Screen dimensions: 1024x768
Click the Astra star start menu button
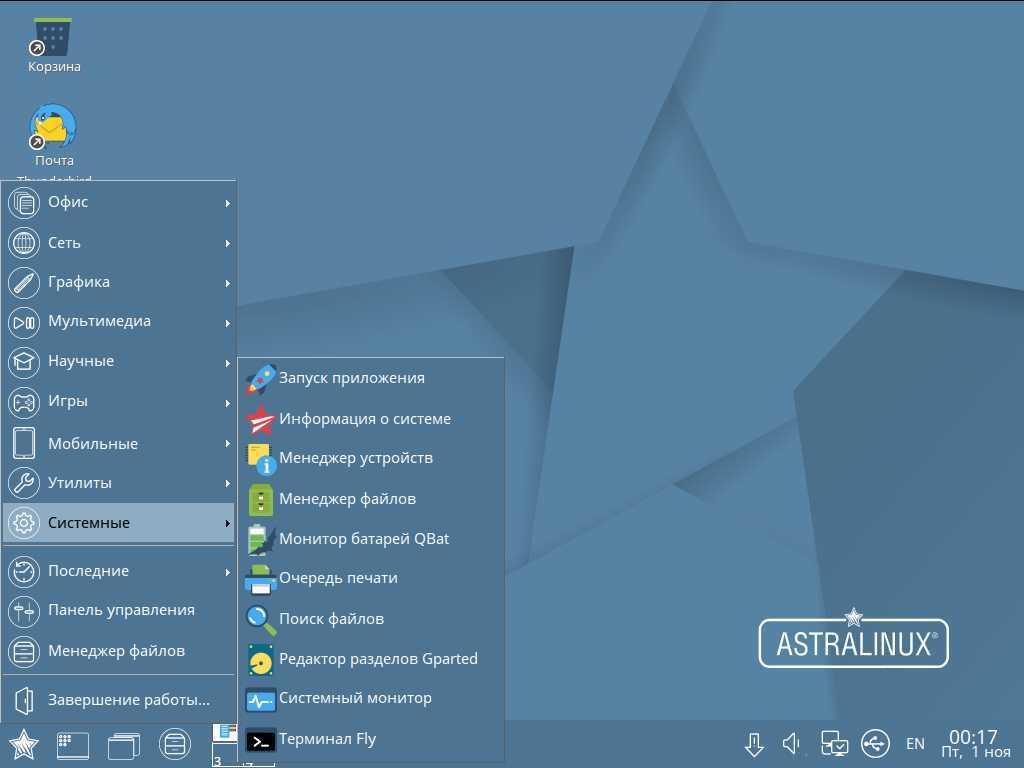pyautogui.click(x=23, y=744)
